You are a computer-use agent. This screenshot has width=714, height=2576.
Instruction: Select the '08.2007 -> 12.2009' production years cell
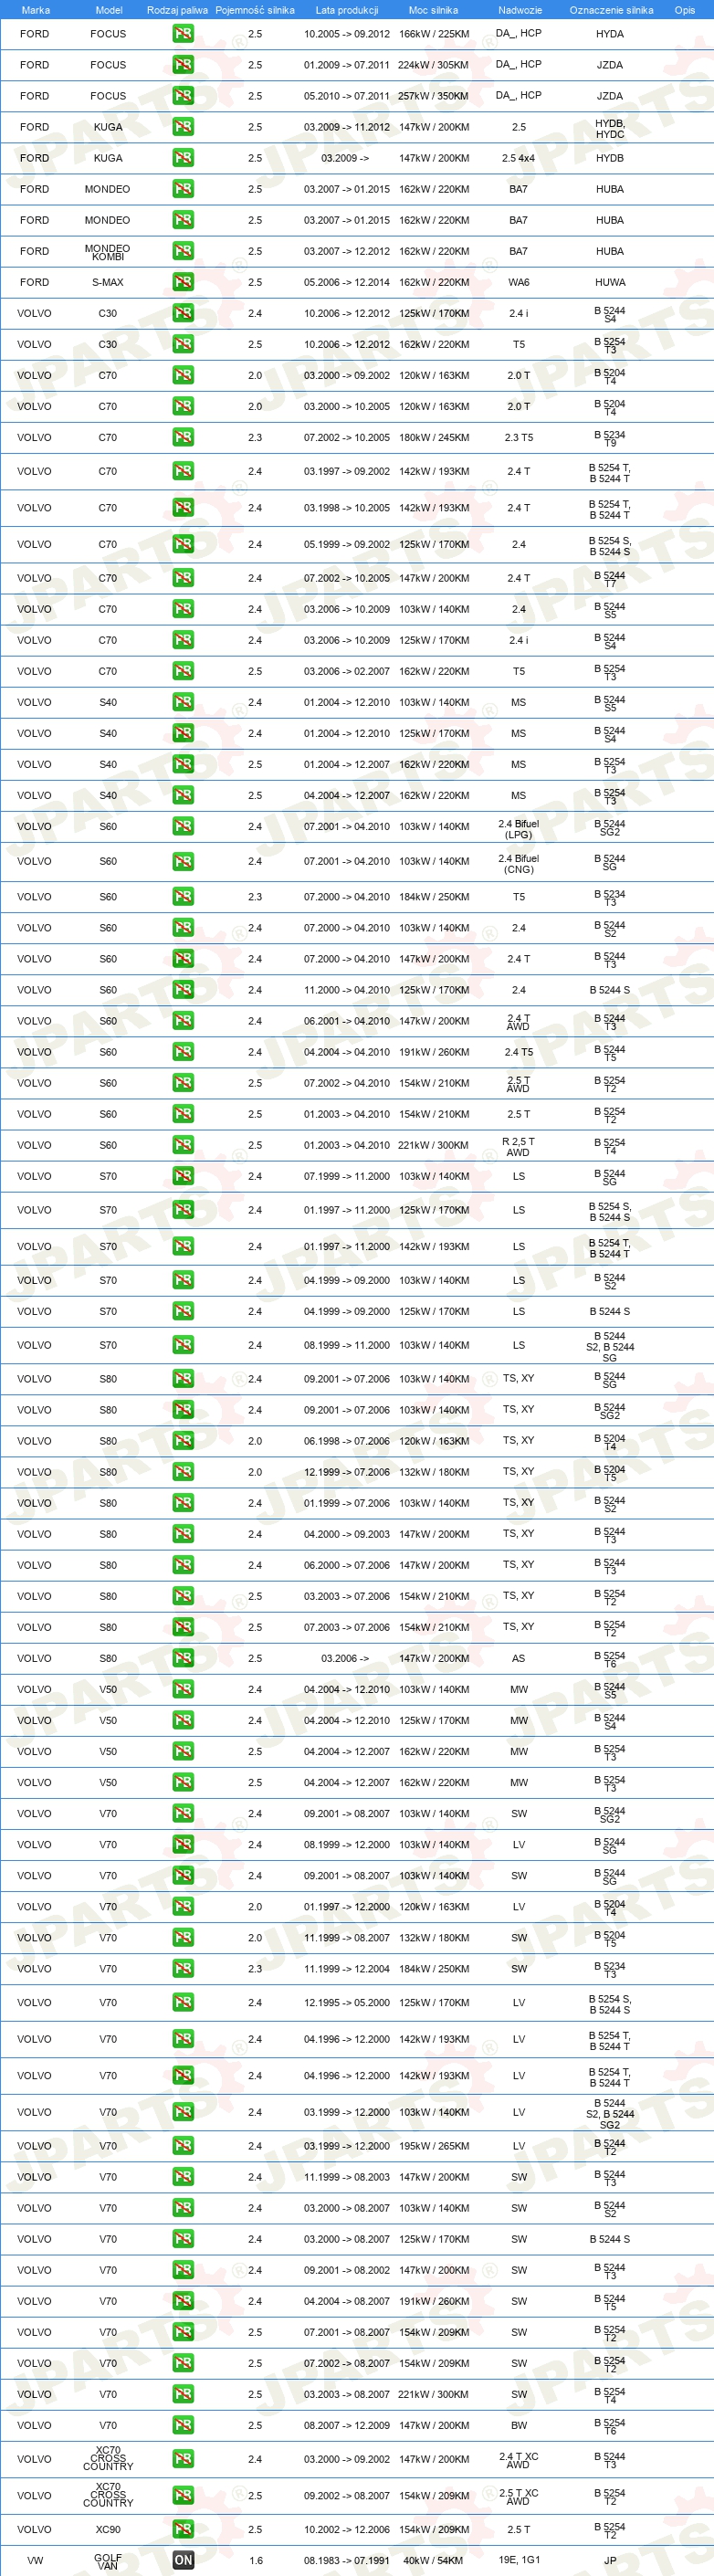coord(347,2425)
